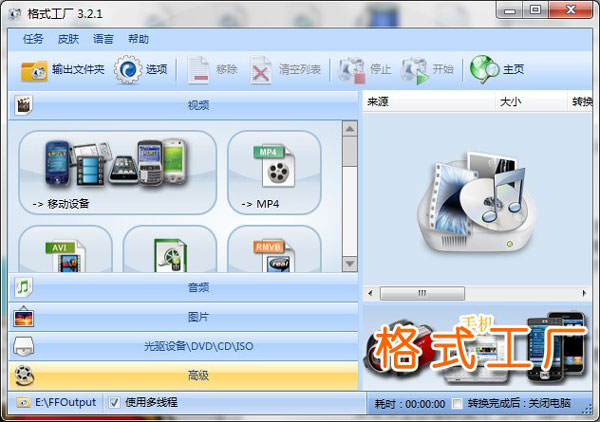Screen dimensions: 600x422
Task: Click the E:\FFOutput folder icon
Action: [23, 402]
